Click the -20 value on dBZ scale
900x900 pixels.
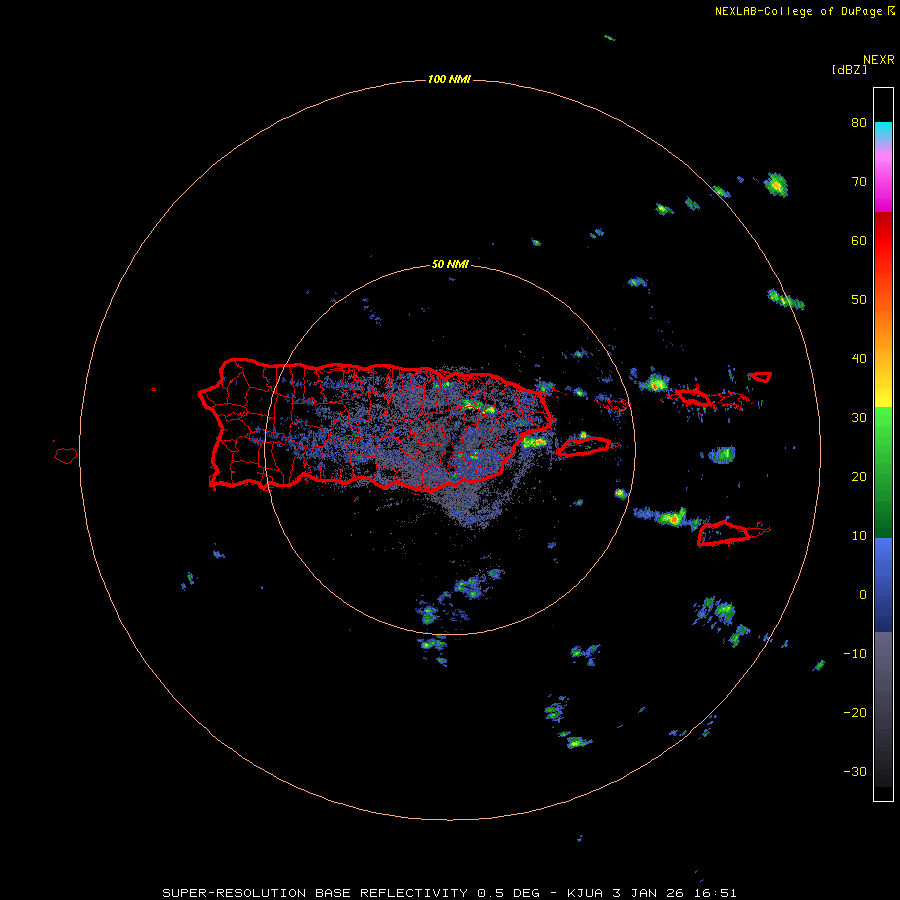pos(855,713)
